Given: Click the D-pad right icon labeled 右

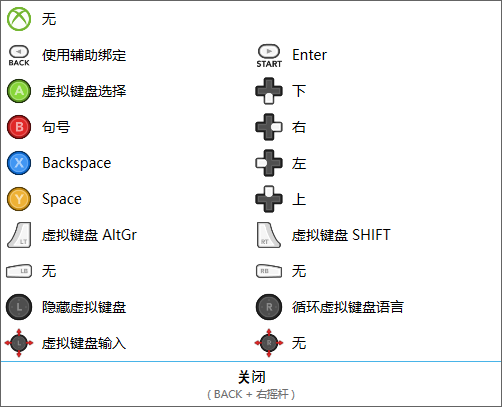Looking at the screenshot, I should 269,127.
